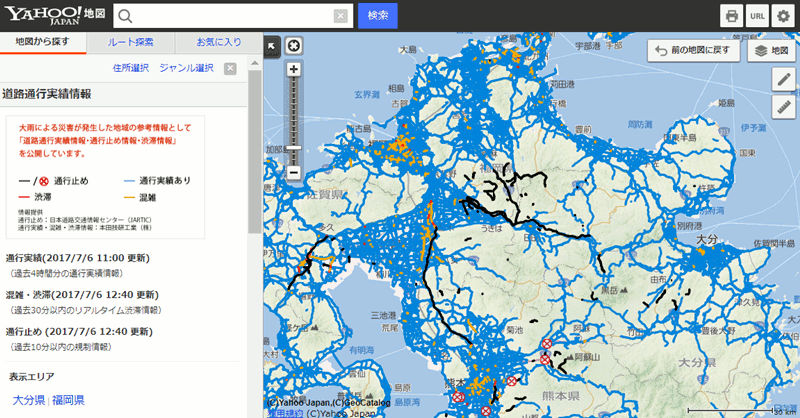
Task: Clear the search box with the X icon
Action: 340,16
